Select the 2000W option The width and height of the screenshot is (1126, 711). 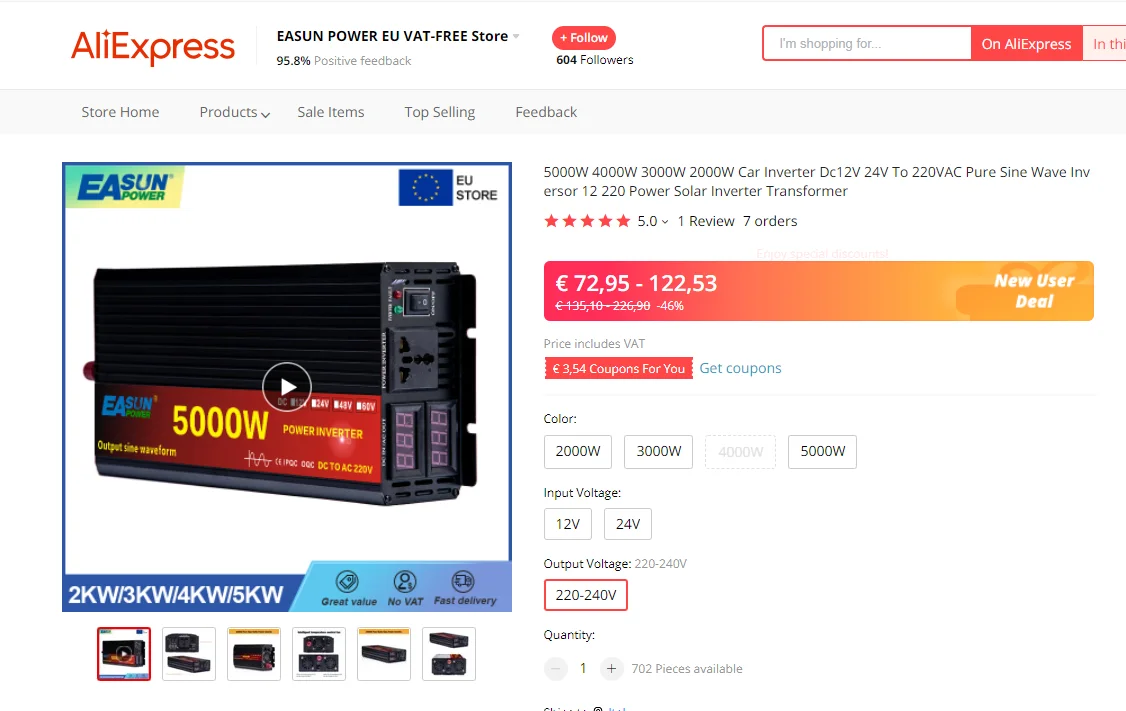click(x=577, y=452)
